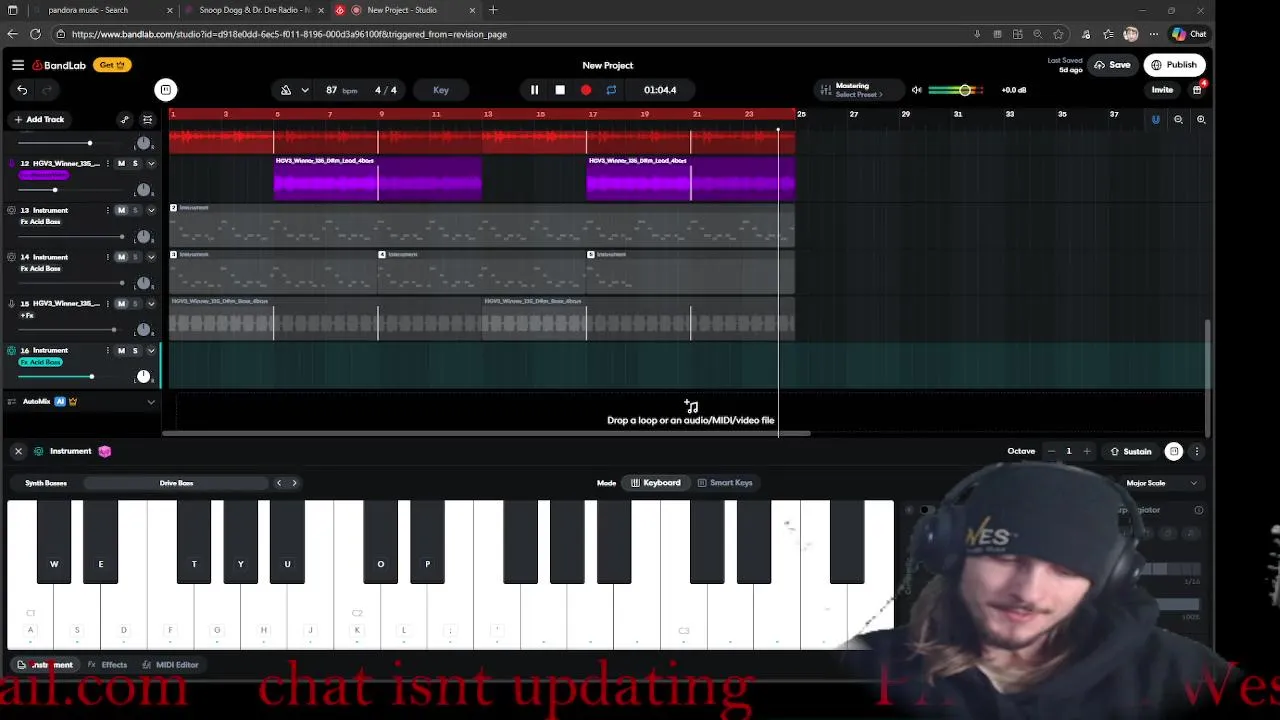Expand track 13 chevron

pos(151,211)
